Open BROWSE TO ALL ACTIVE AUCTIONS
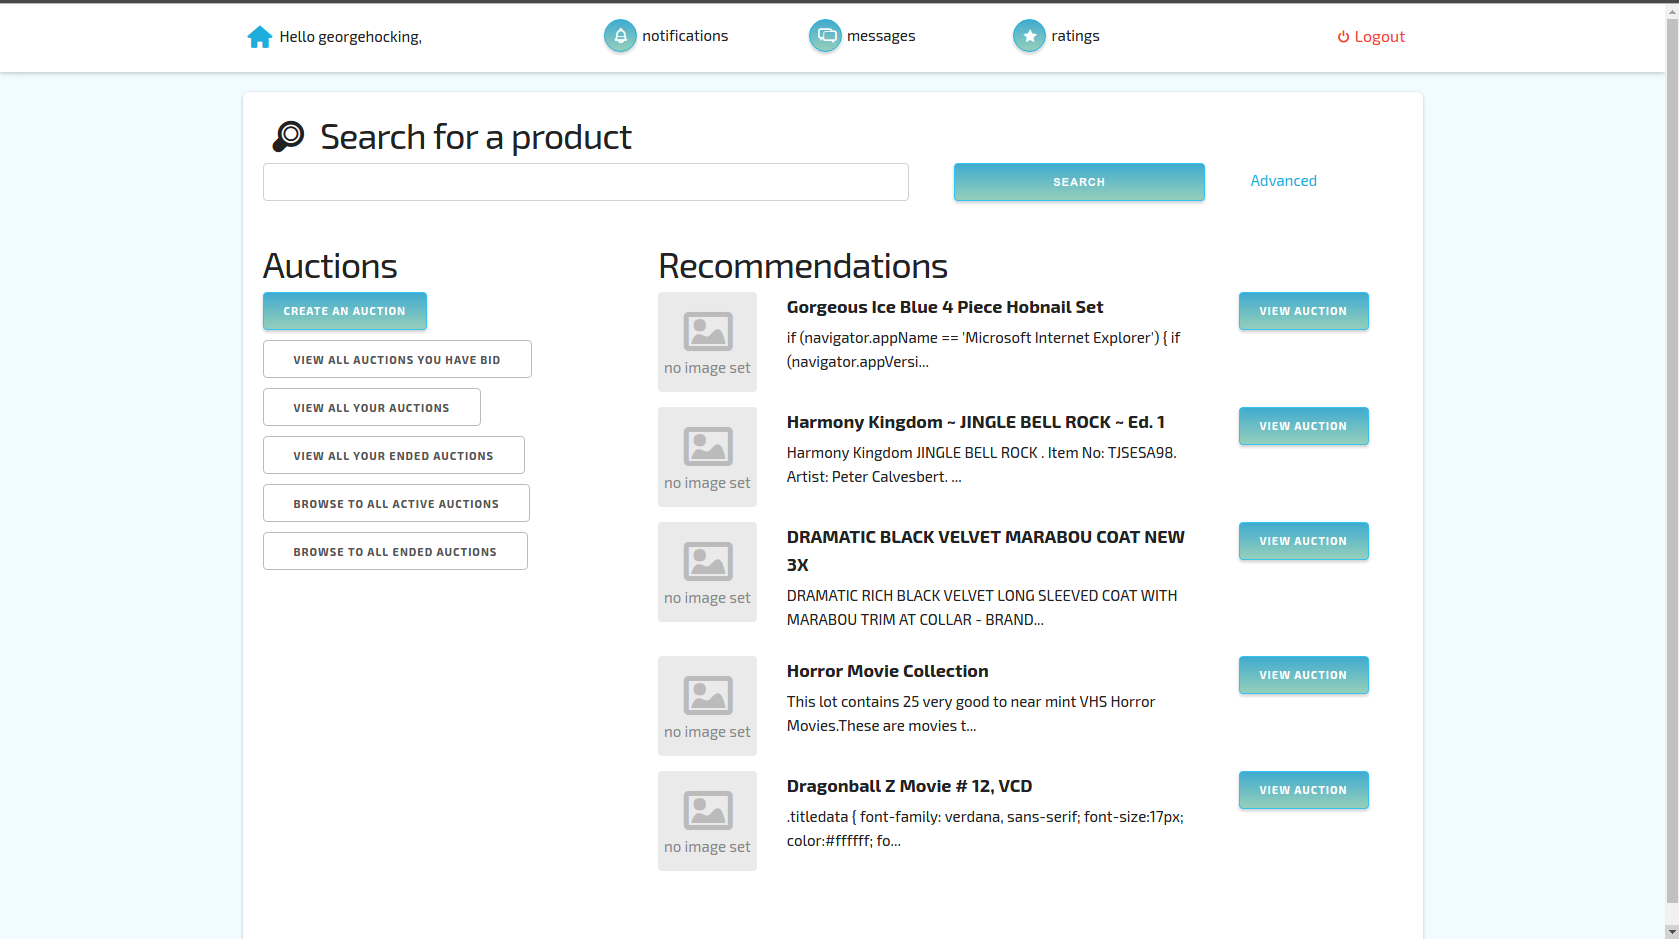Viewport: 1679px width, 939px height. click(x=395, y=503)
